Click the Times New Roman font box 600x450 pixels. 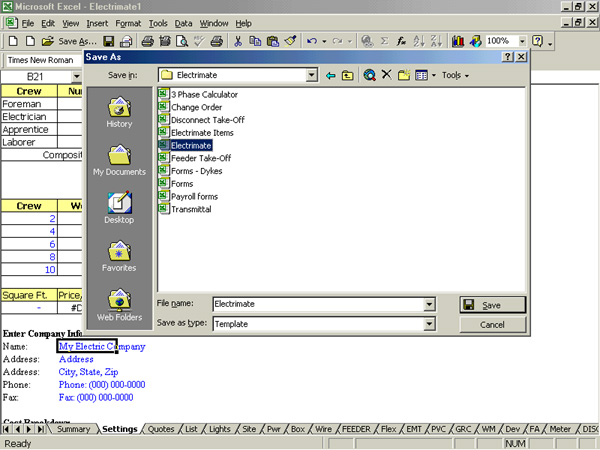43,60
